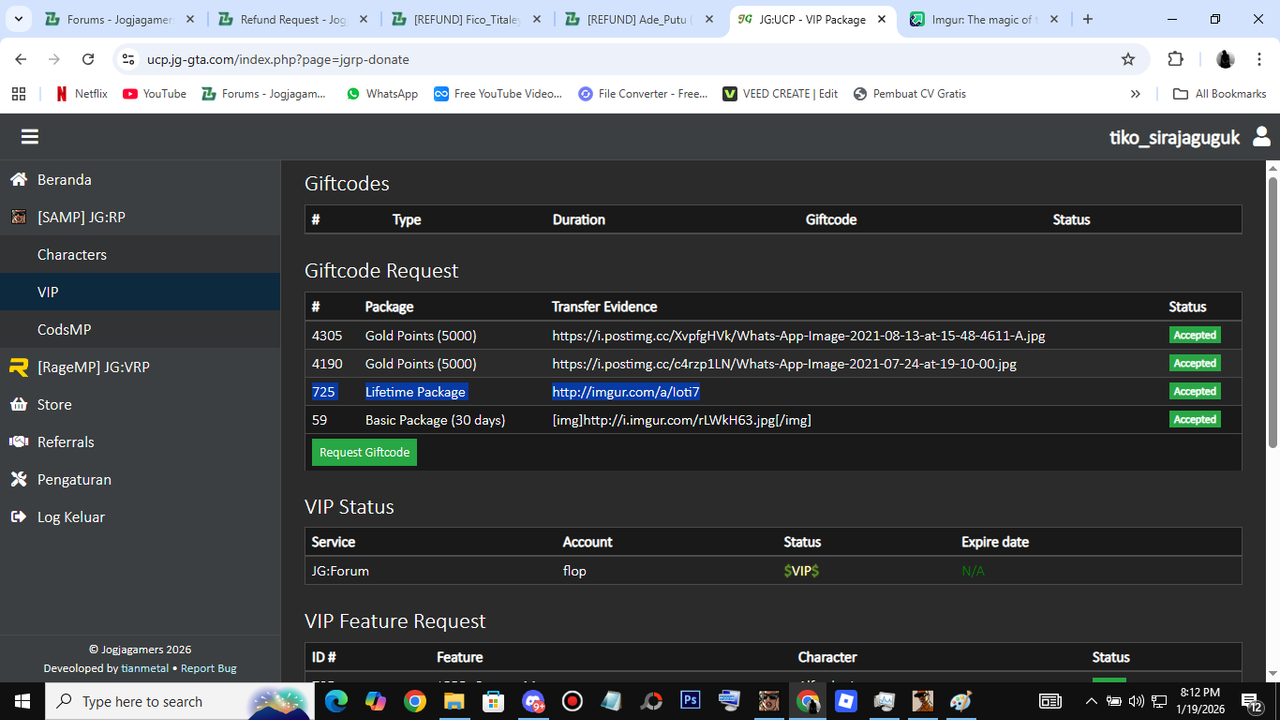The height and width of the screenshot is (720, 1280).
Task: Select VIP in the sidebar
Action: 140,292
